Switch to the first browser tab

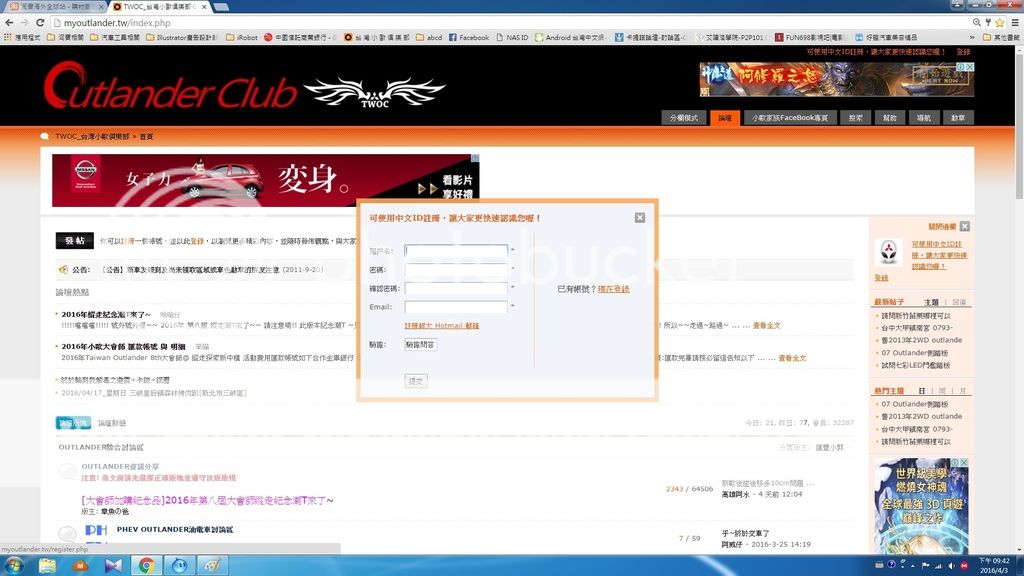pyautogui.click(x=55, y=7)
